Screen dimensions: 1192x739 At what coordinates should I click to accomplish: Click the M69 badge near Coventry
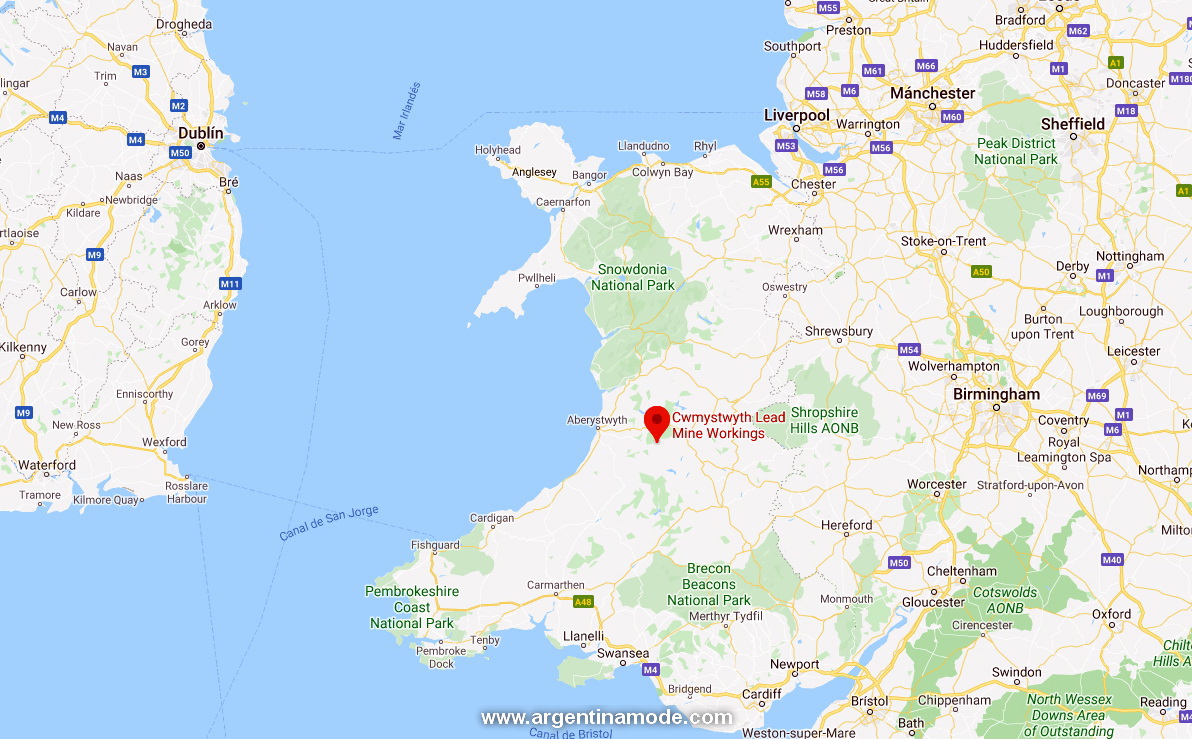click(x=1097, y=395)
